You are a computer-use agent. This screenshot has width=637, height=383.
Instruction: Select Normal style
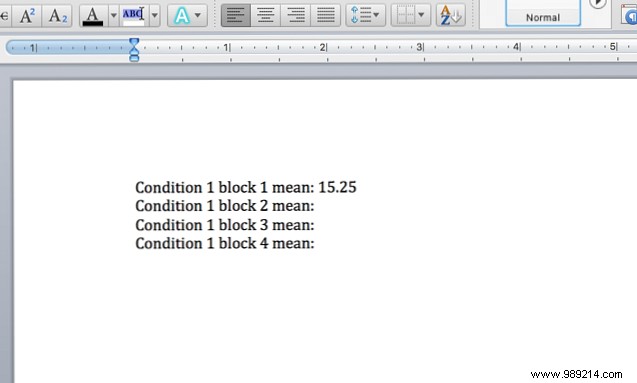[543, 13]
